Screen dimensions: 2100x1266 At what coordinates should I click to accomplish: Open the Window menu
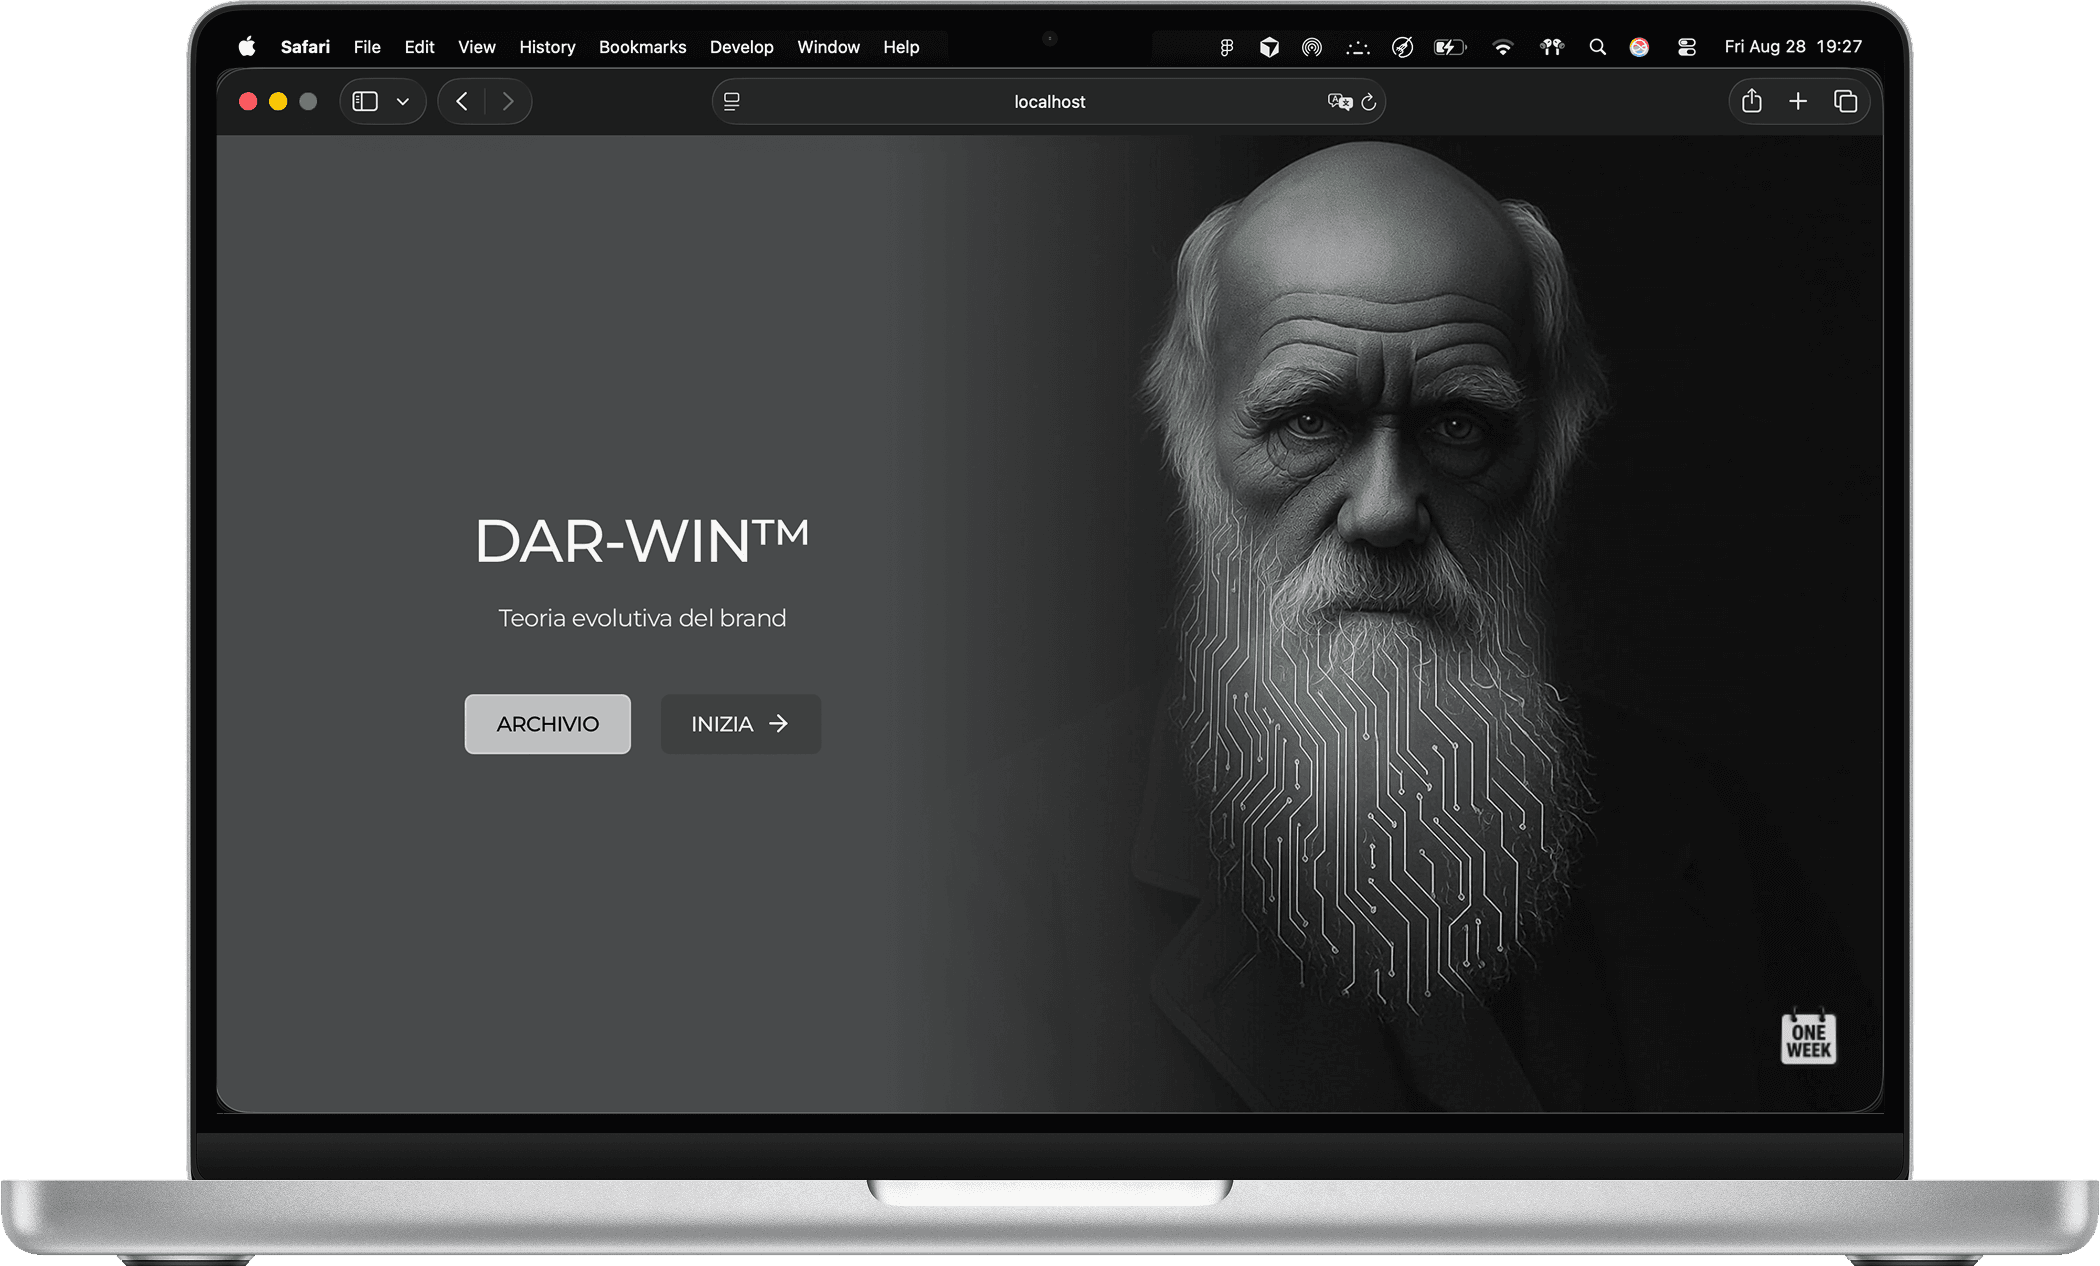pyautogui.click(x=828, y=47)
